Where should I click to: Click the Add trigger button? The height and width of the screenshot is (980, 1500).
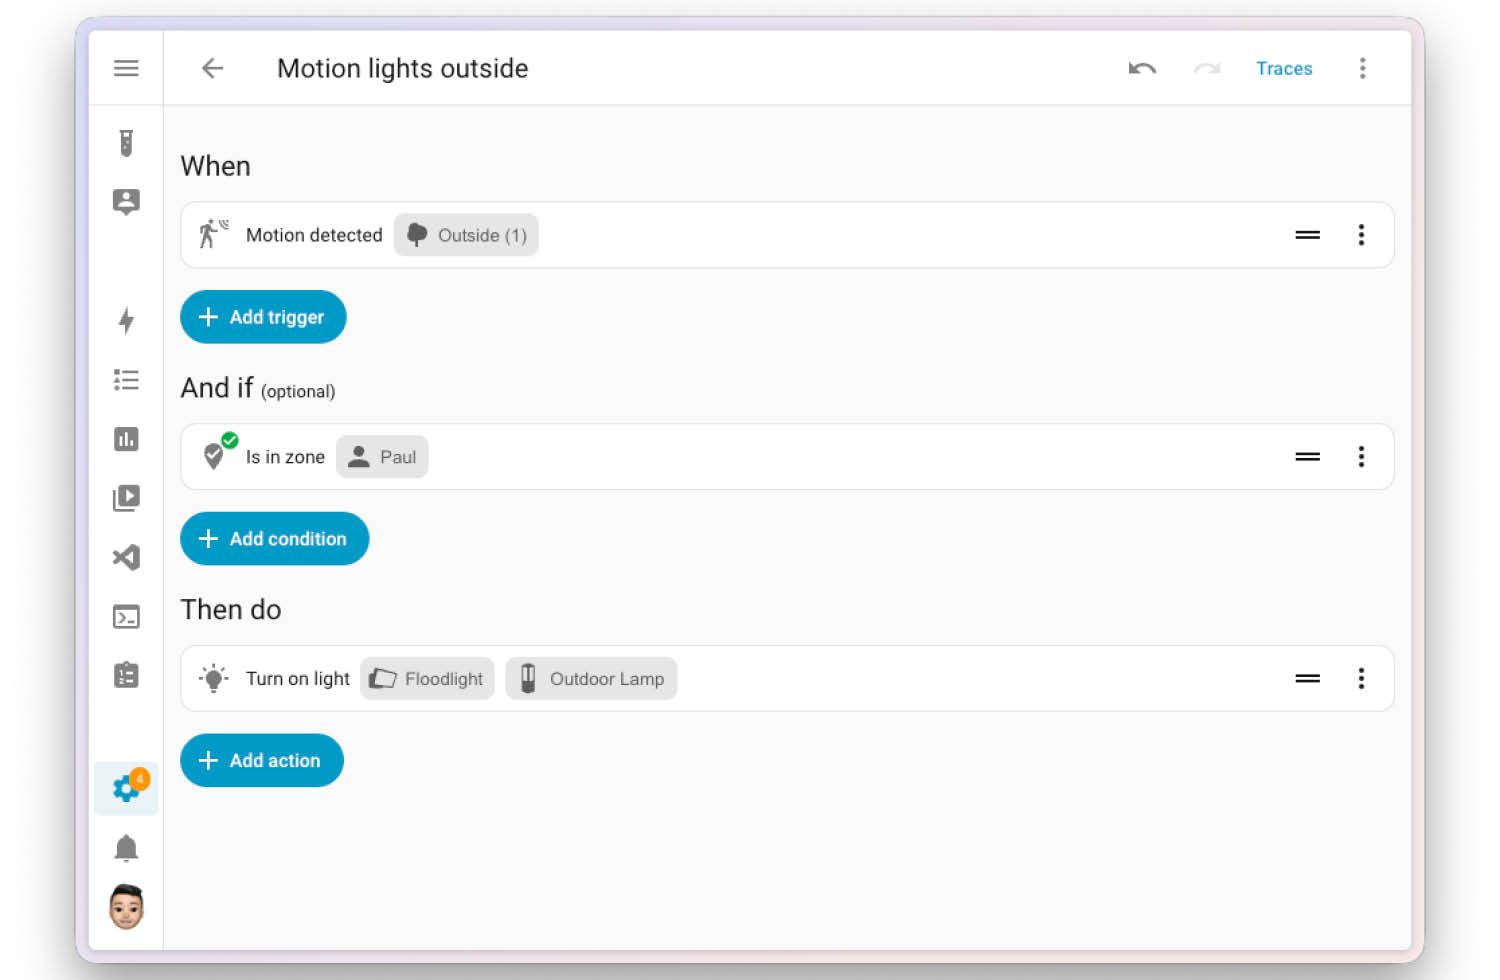263,317
